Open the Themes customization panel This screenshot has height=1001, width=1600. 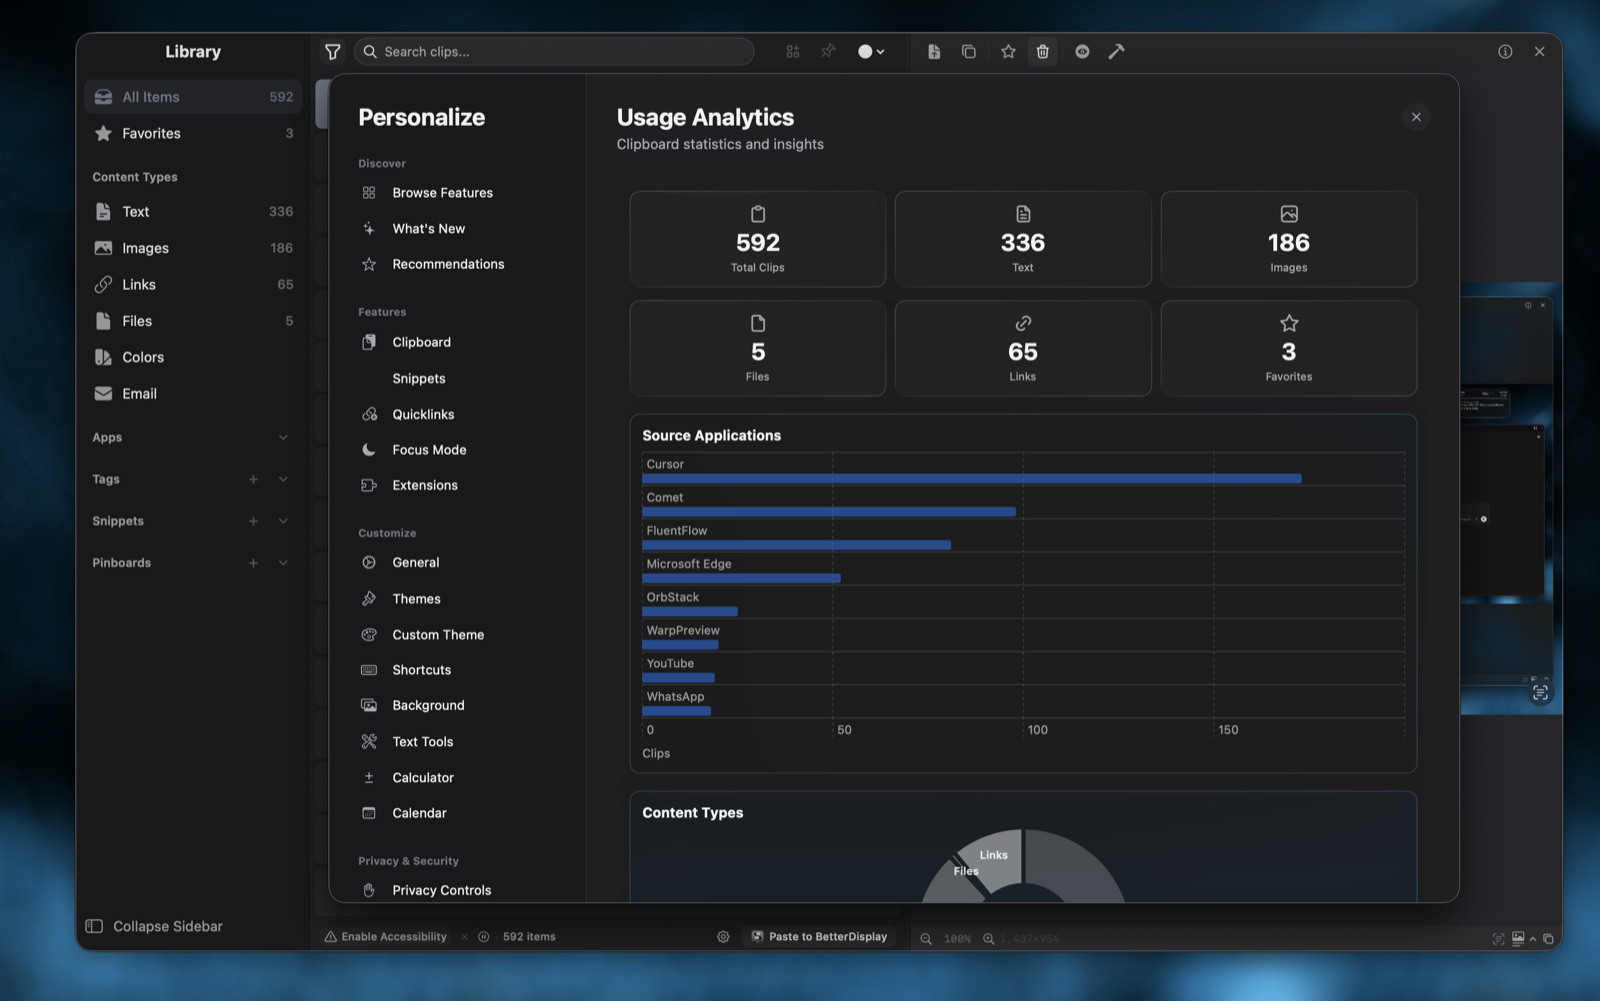pyautogui.click(x=416, y=598)
